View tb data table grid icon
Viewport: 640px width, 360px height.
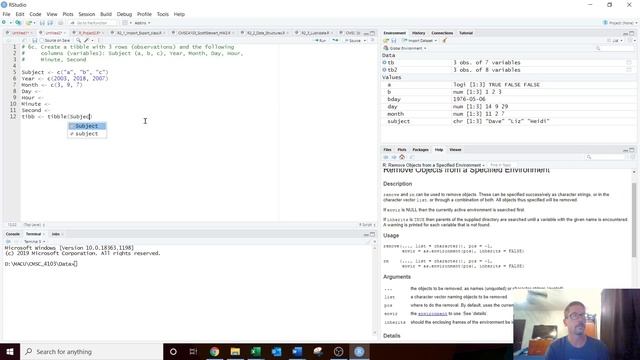coord(629,62)
